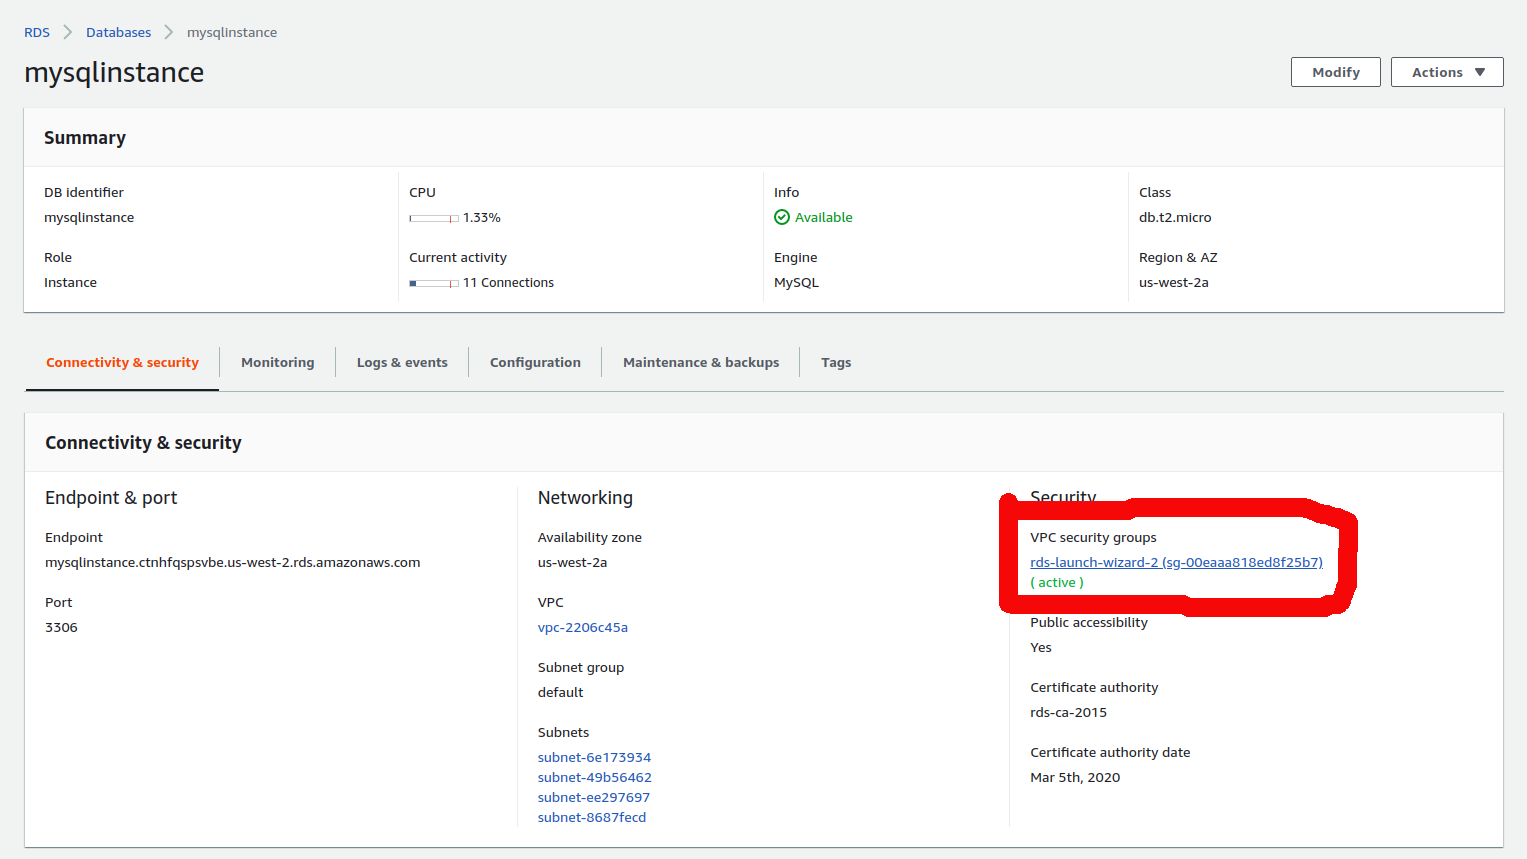Click the Modify button
Image resolution: width=1527 pixels, height=859 pixels.
click(x=1336, y=72)
